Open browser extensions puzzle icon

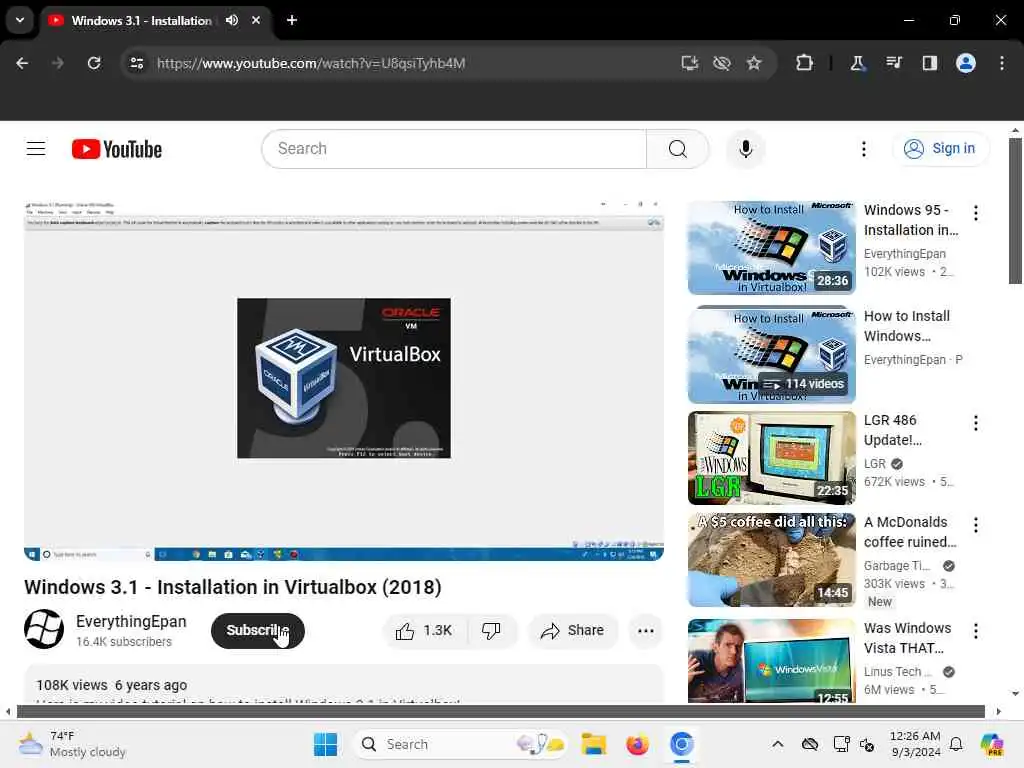(805, 63)
